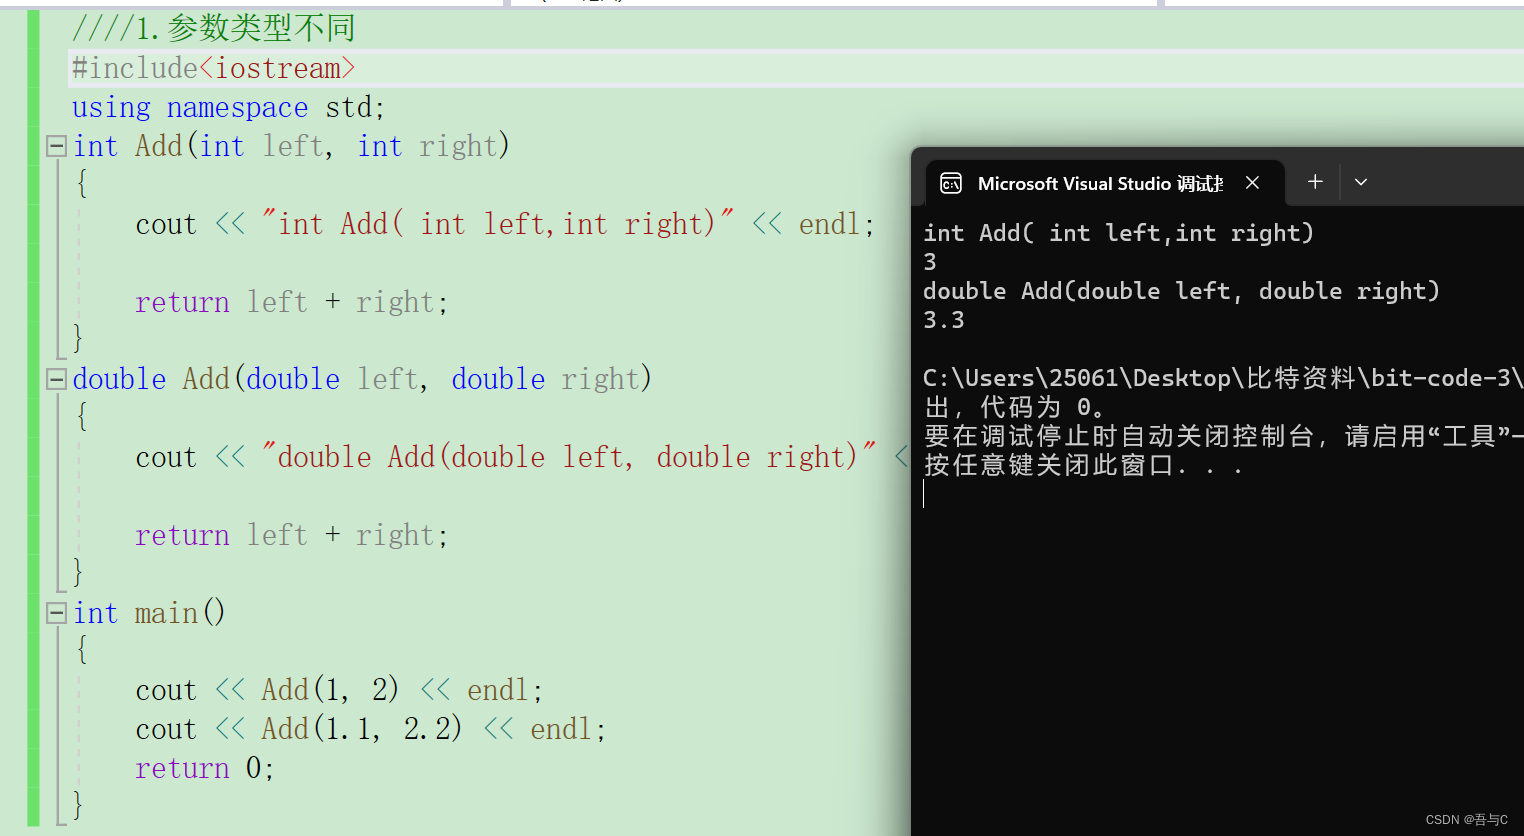
Task: Select the Microsoft Visual Studio debug console tab
Action: click(x=1104, y=183)
